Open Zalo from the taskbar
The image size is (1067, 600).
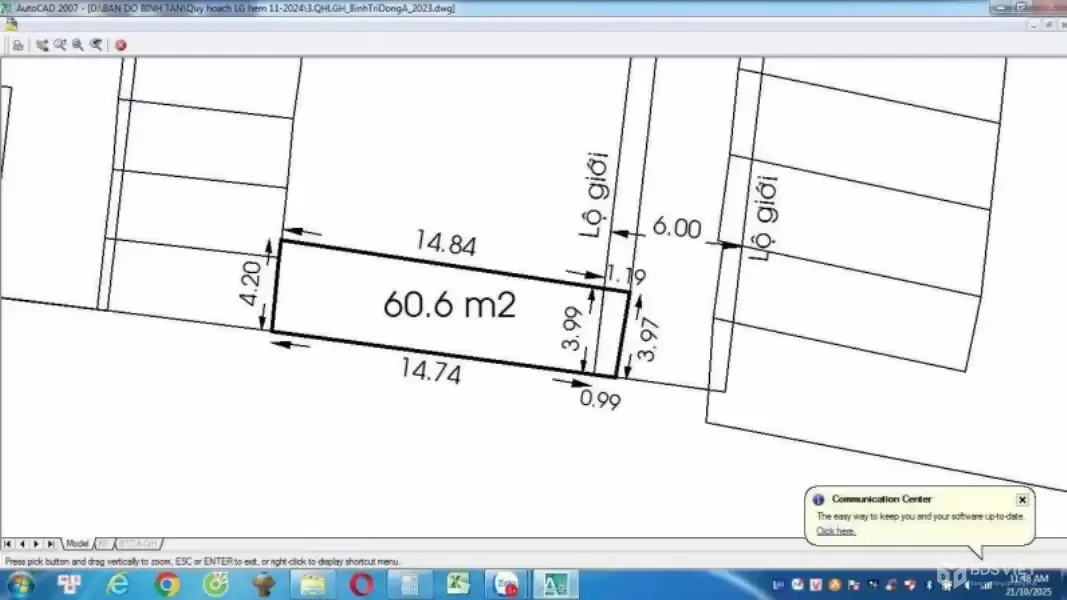click(506, 584)
